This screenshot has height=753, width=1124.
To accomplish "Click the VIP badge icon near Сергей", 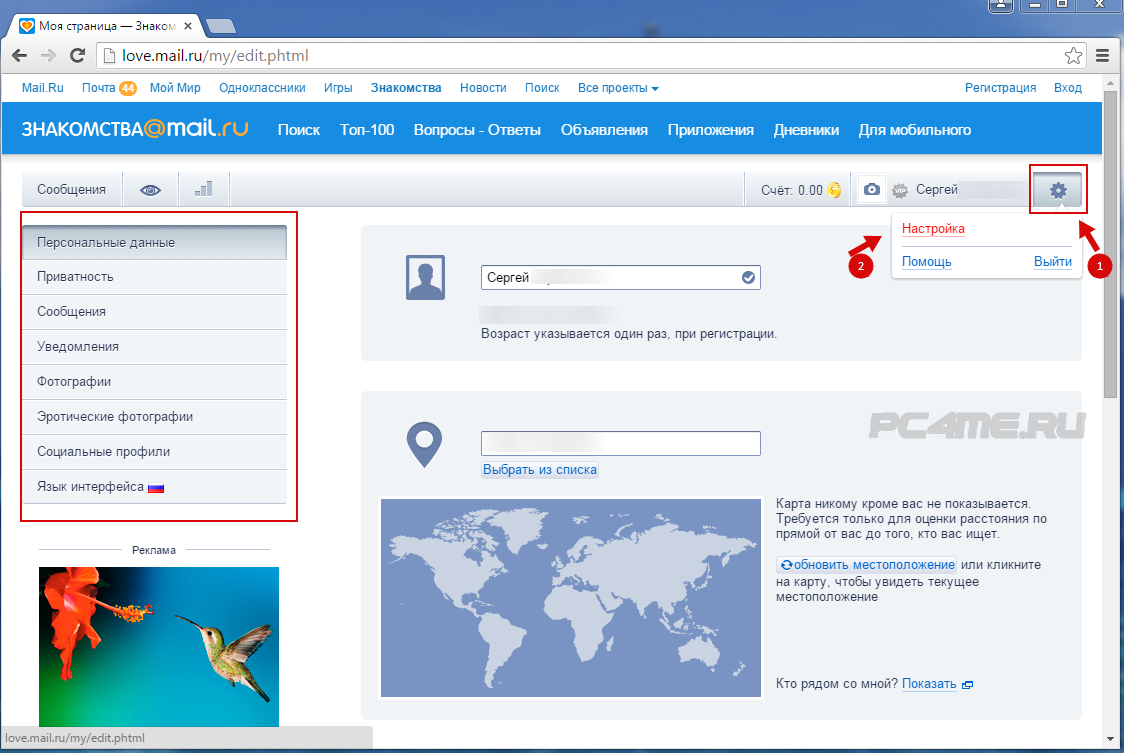I will (x=900, y=191).
